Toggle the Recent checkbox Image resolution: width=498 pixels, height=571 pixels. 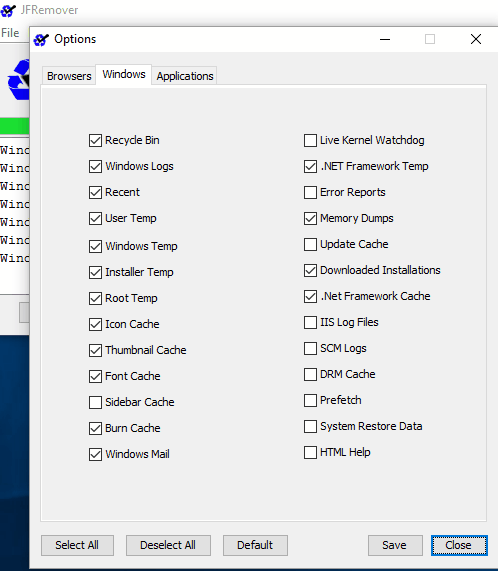coord(95,192)
